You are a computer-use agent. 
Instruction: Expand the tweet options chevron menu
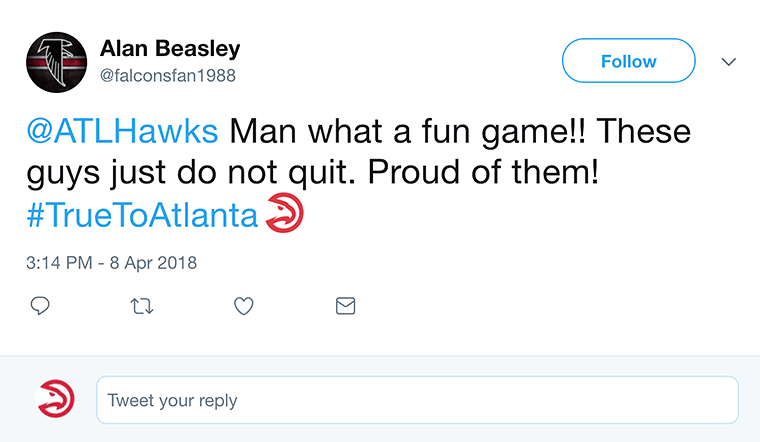point(728,62)
